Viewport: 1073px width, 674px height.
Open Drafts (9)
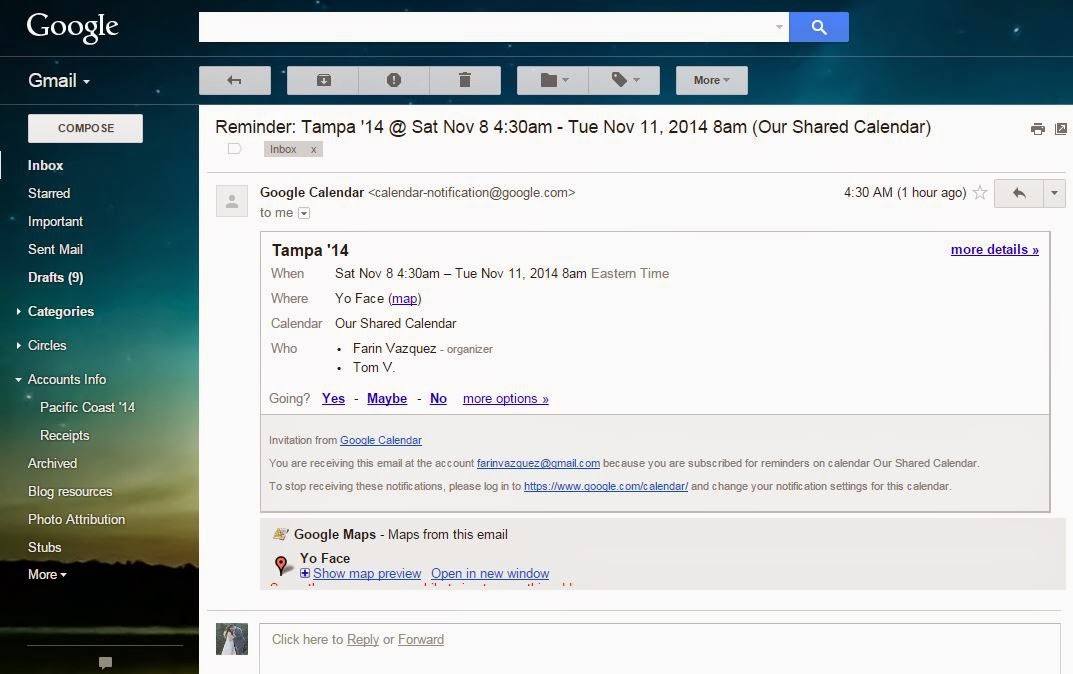point(55,278)
